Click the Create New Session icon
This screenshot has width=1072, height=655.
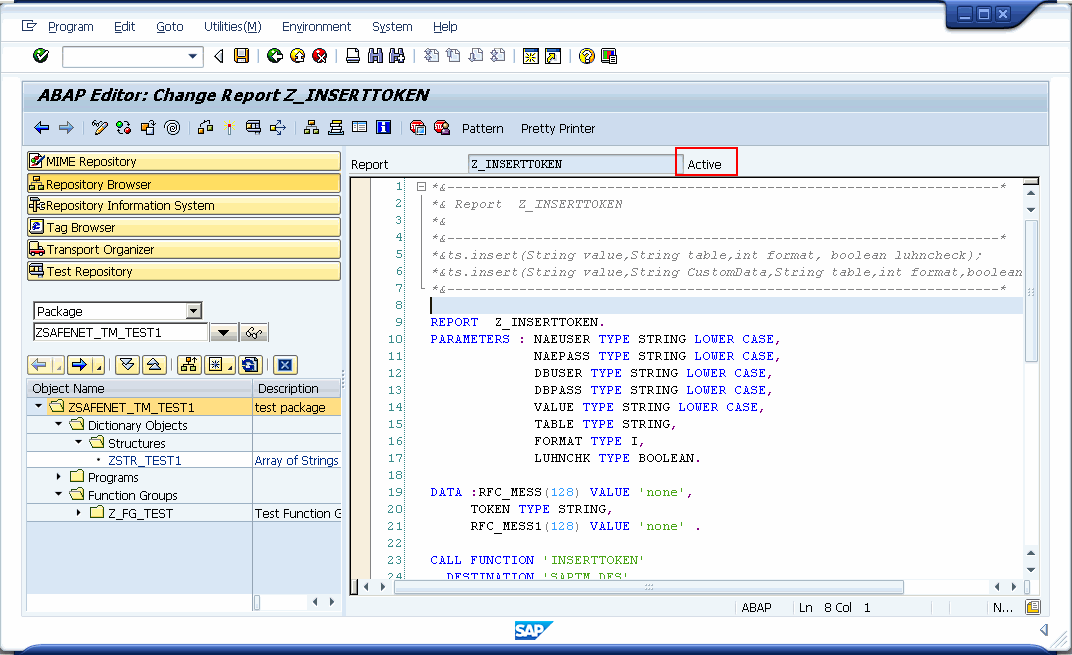coord(531,56)
